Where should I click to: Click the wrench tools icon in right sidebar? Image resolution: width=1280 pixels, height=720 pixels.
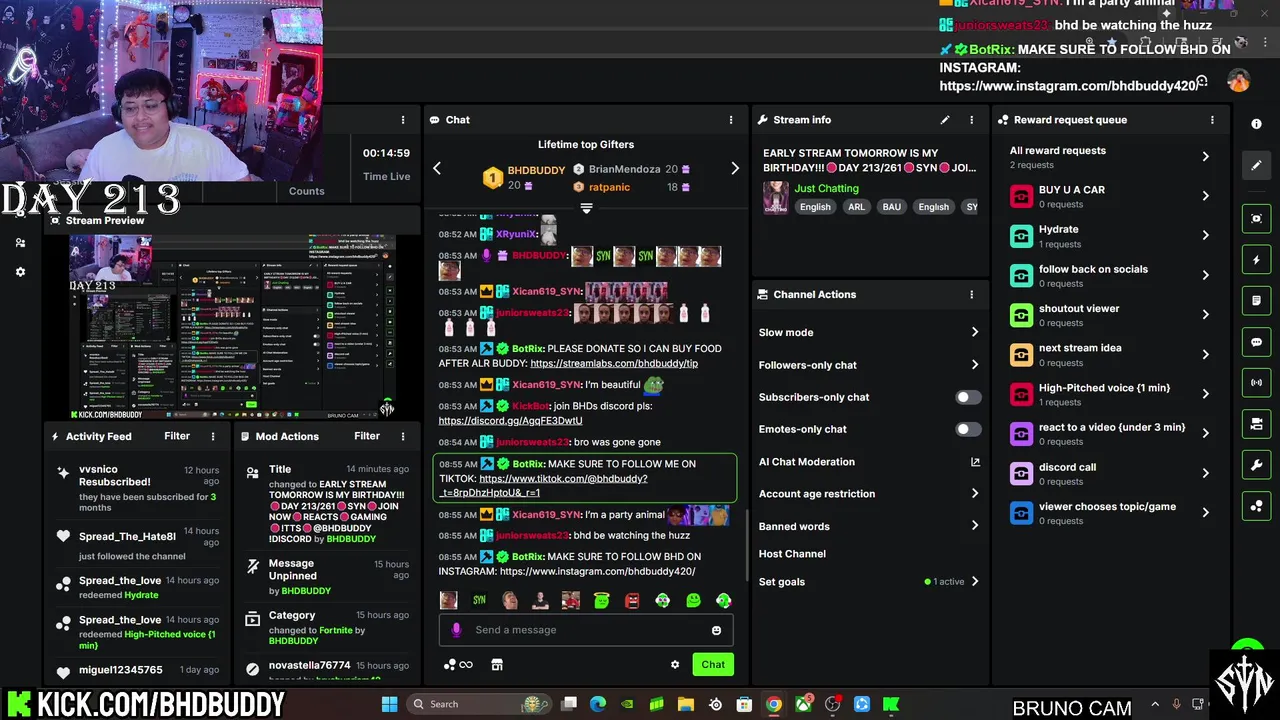(x=1256, y=465)
